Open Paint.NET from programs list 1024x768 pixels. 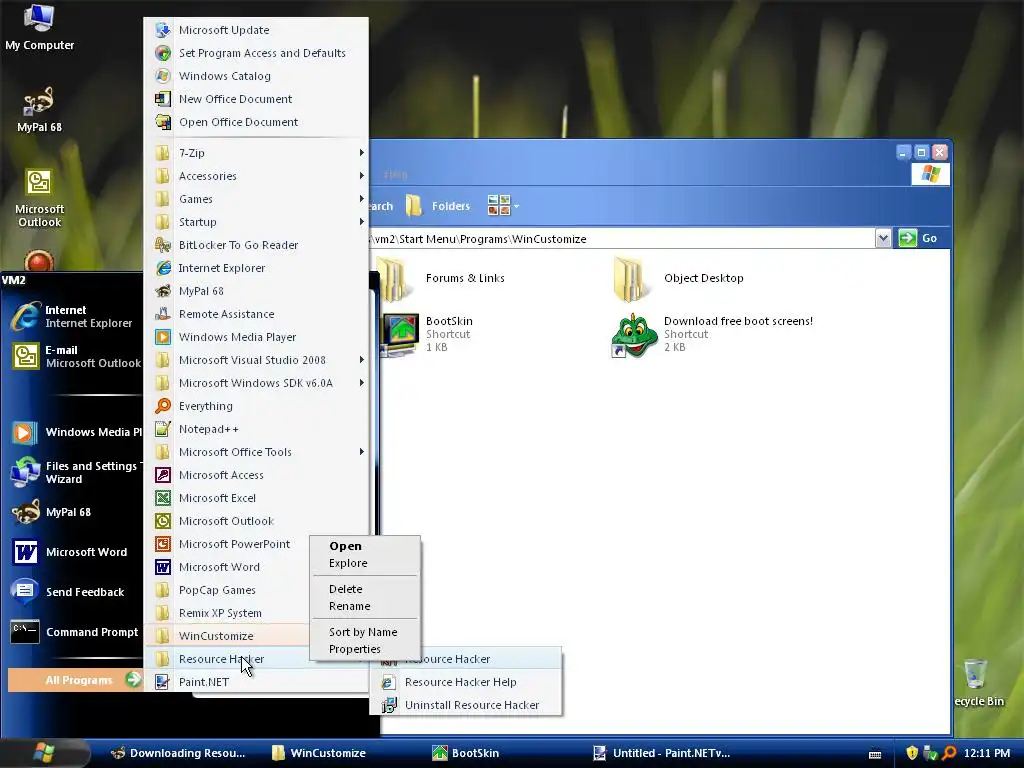pos(256,682)
